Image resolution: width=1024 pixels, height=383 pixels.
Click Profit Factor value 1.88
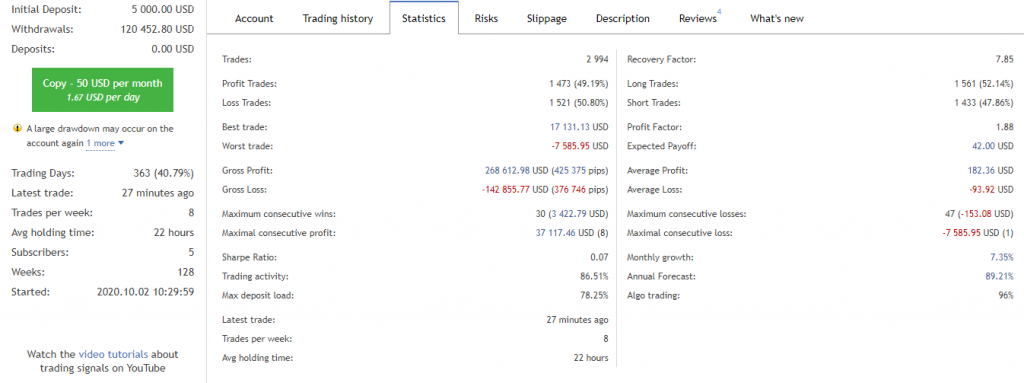1006,127
